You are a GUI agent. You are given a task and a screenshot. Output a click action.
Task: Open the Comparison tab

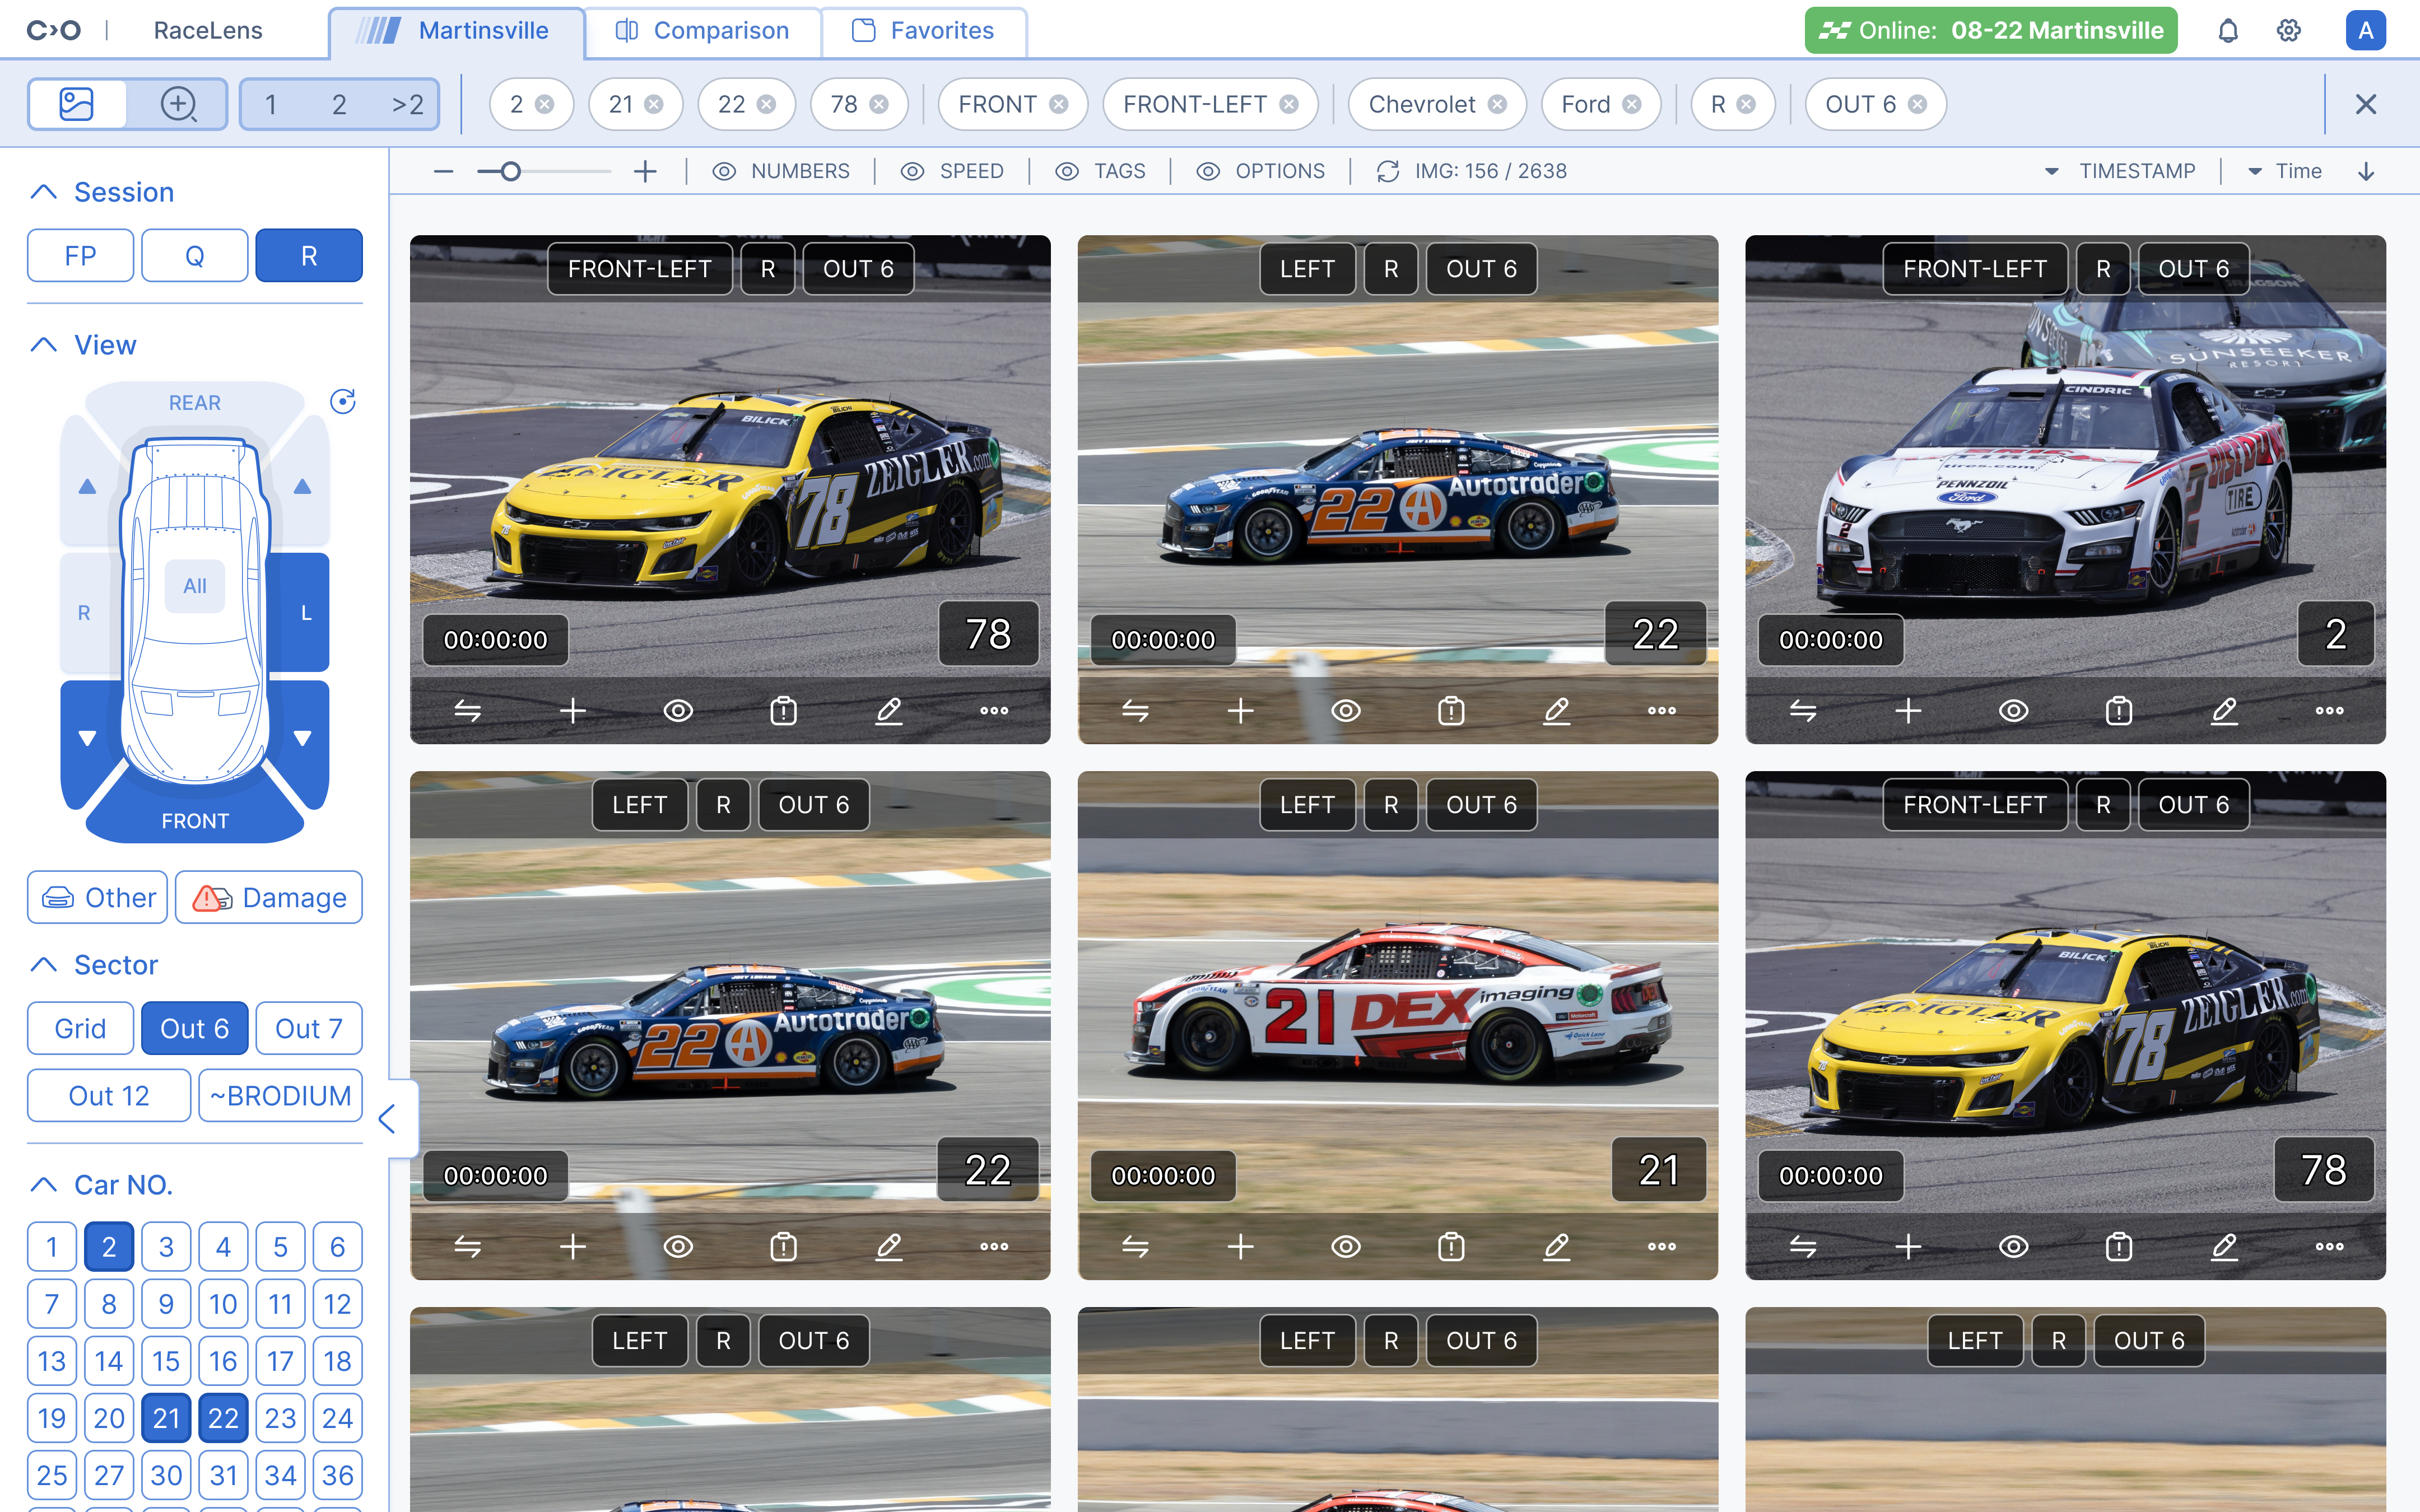(x=702, y=31)
